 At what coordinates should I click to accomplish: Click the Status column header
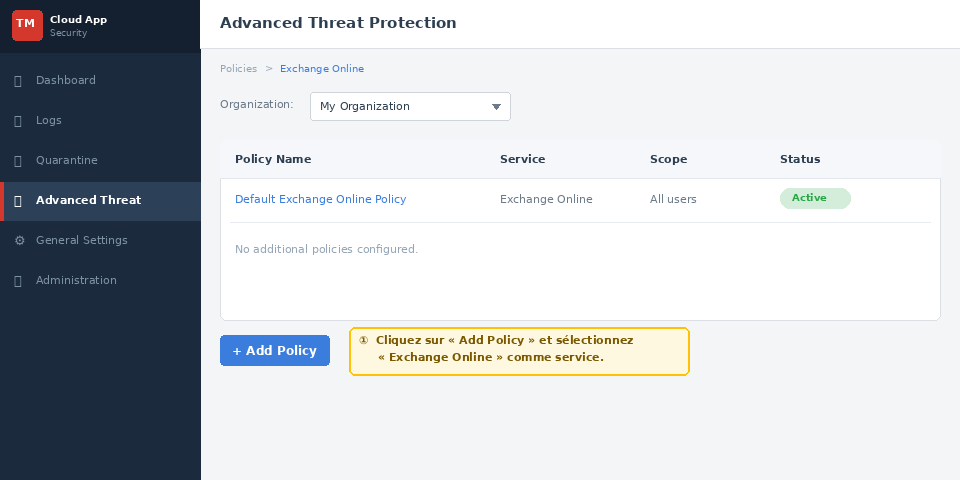click(800, 159)
